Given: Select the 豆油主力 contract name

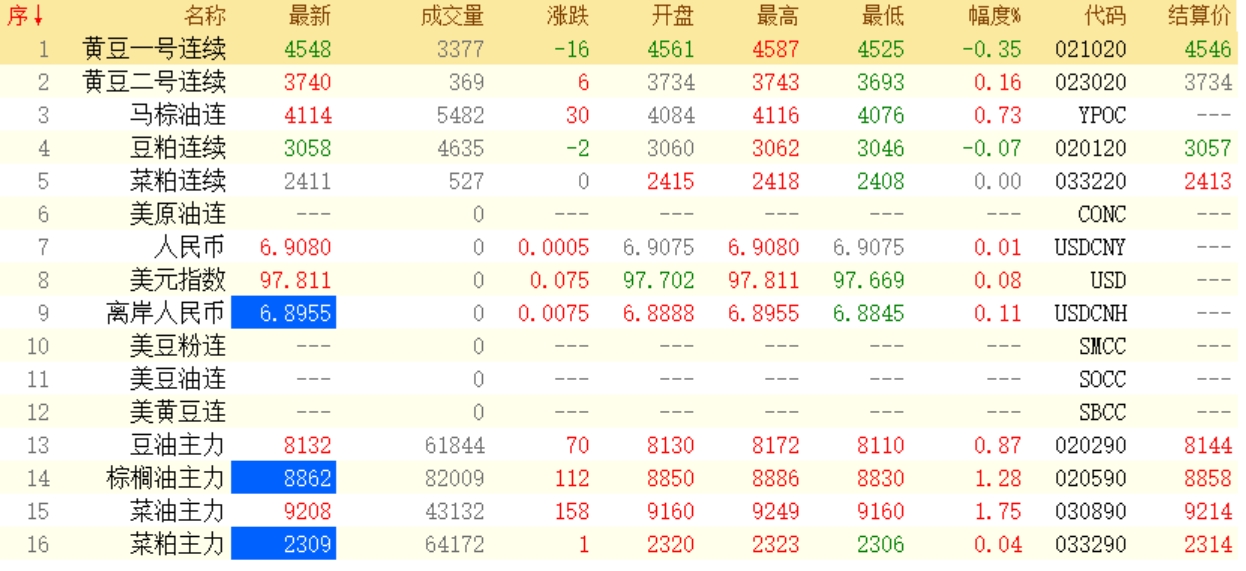Looking at the screenshot, I should click(x=177, y=445).
